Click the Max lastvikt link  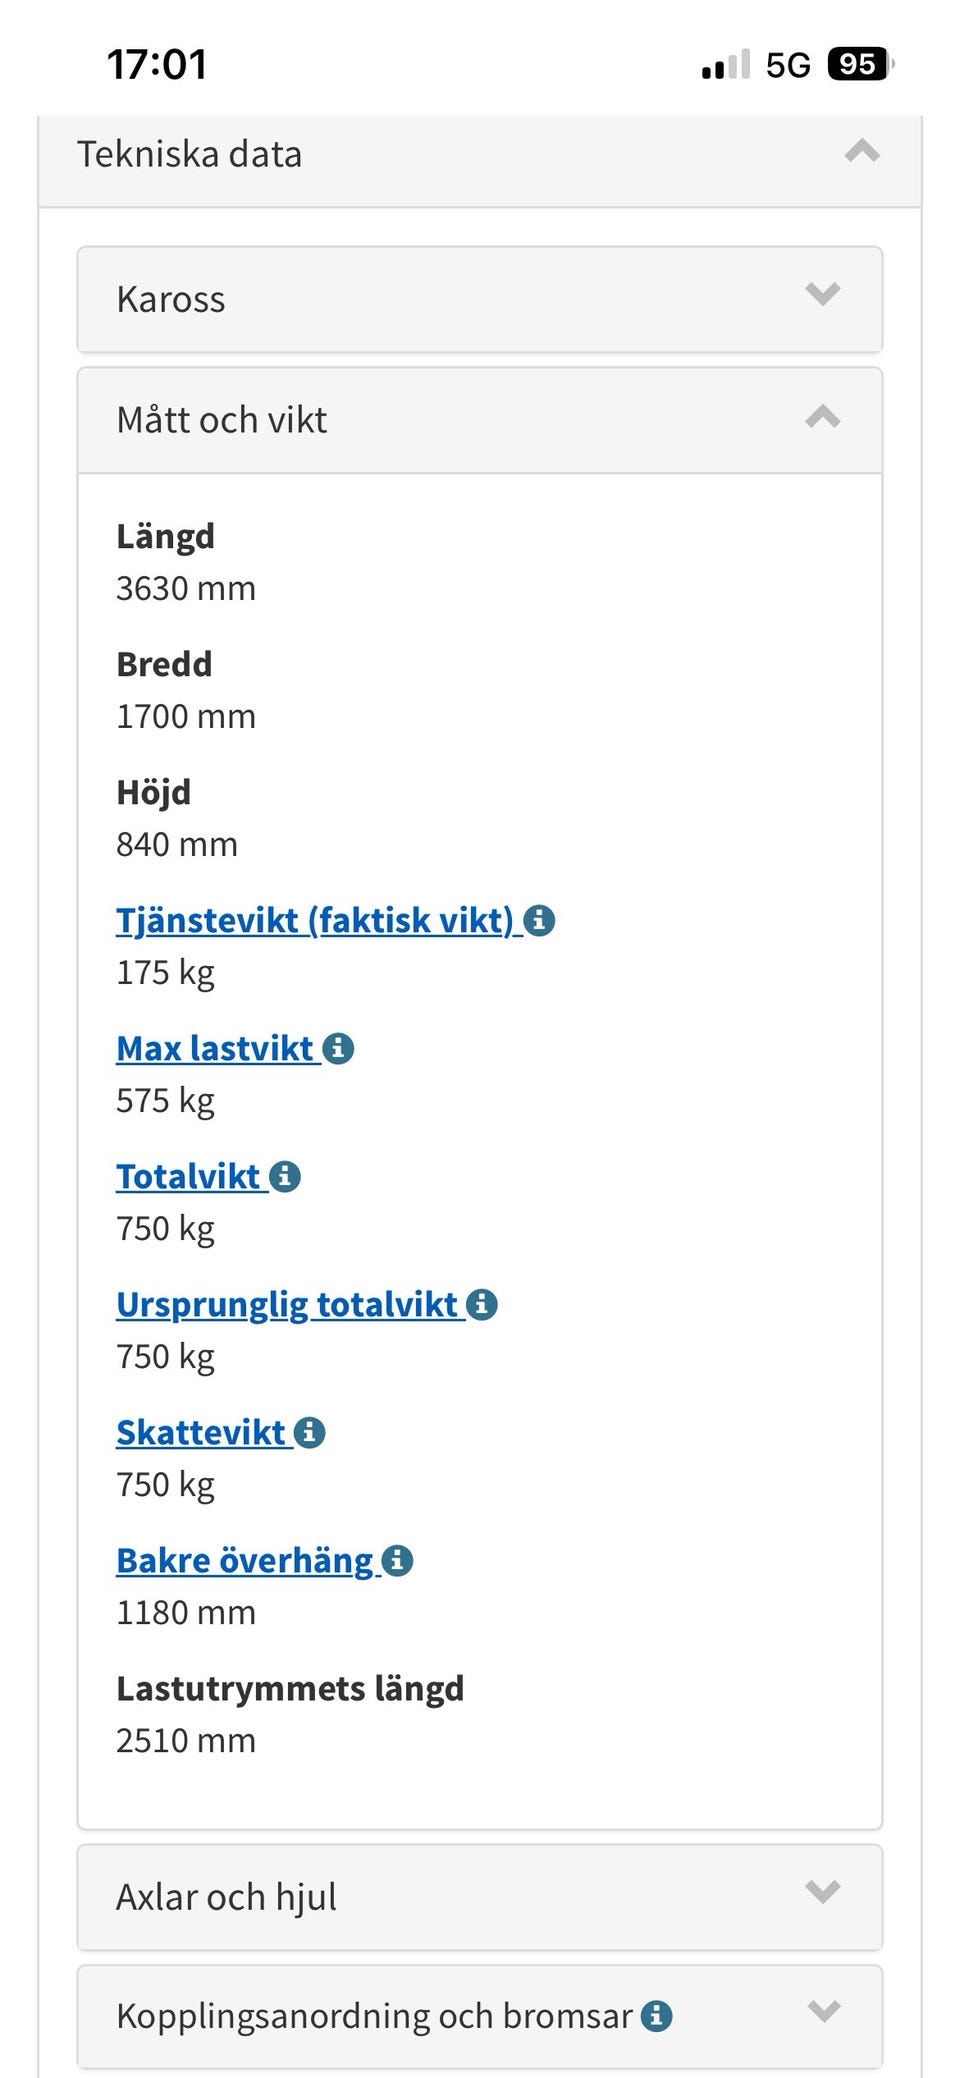point(215,1048)
